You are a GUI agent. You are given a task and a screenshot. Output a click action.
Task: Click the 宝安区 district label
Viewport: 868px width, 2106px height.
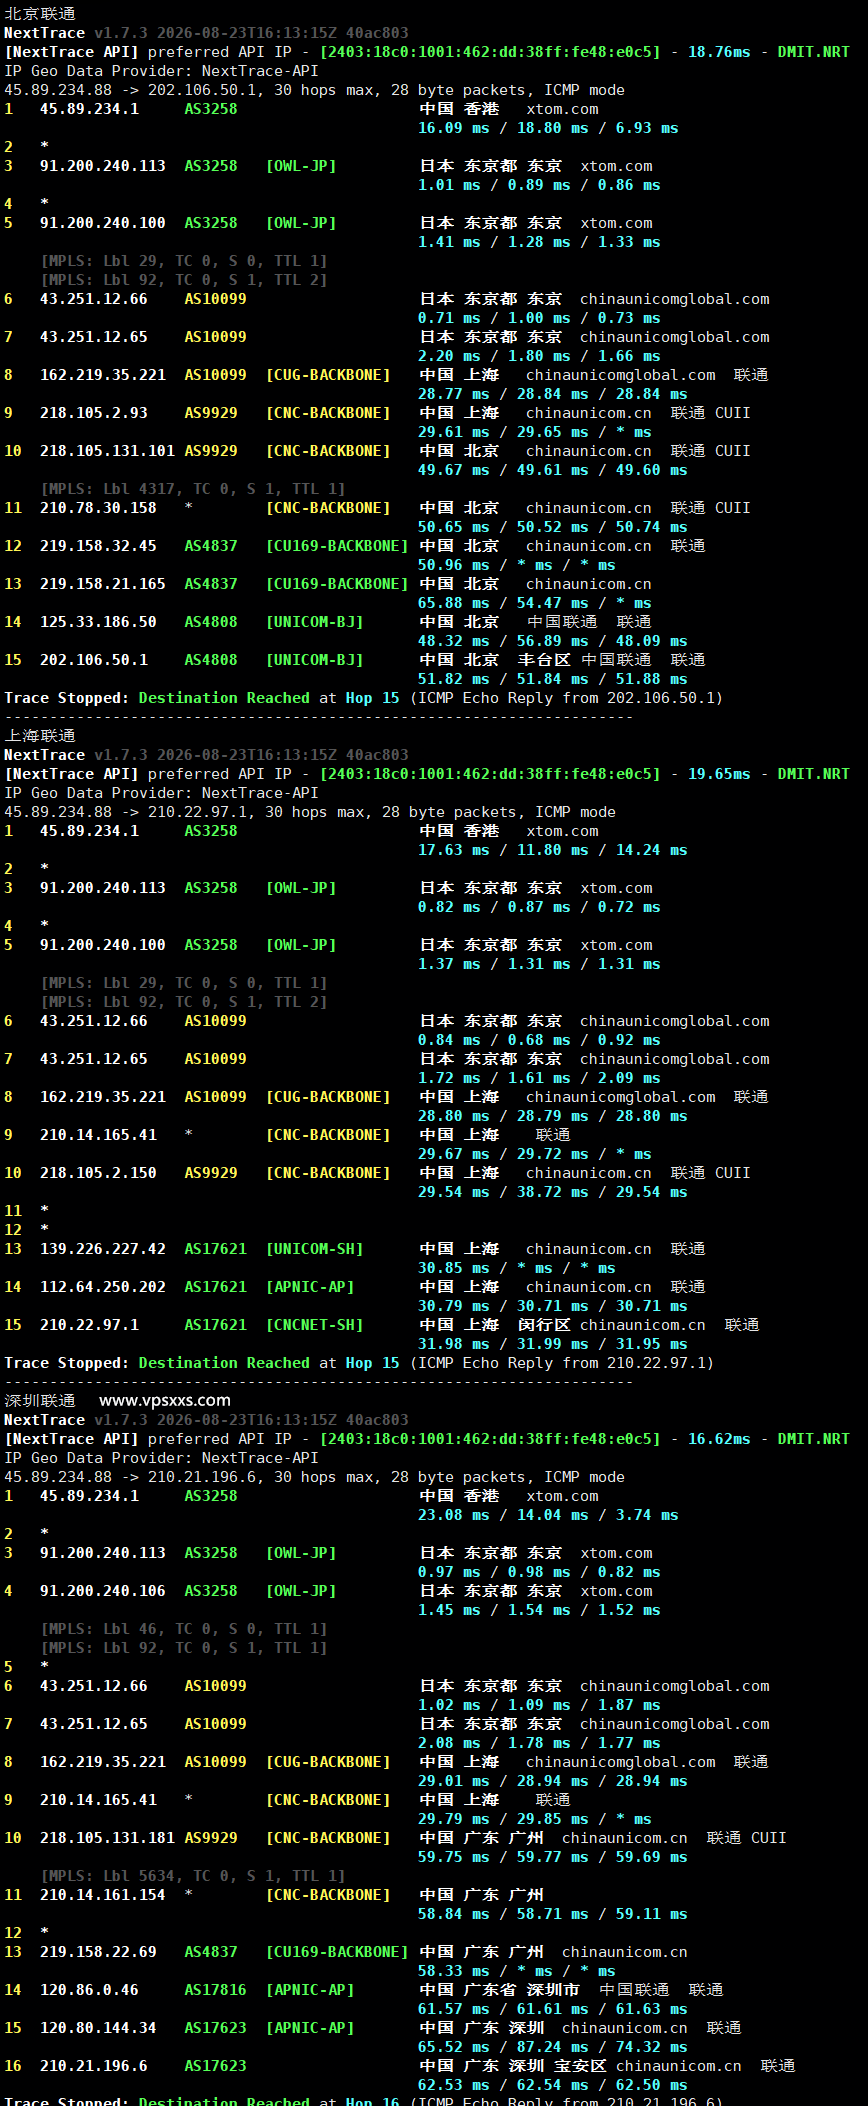coord(580,2066)
